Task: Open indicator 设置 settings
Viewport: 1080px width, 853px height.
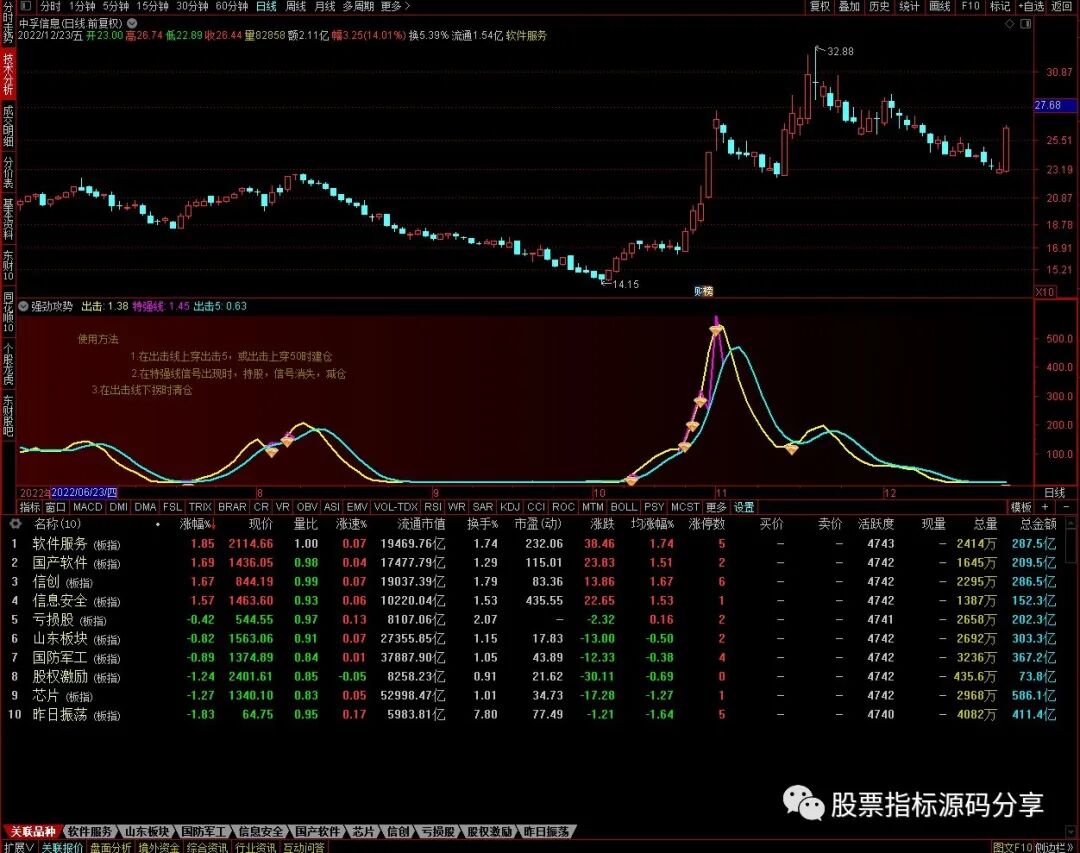Action: tap(744, 507)
